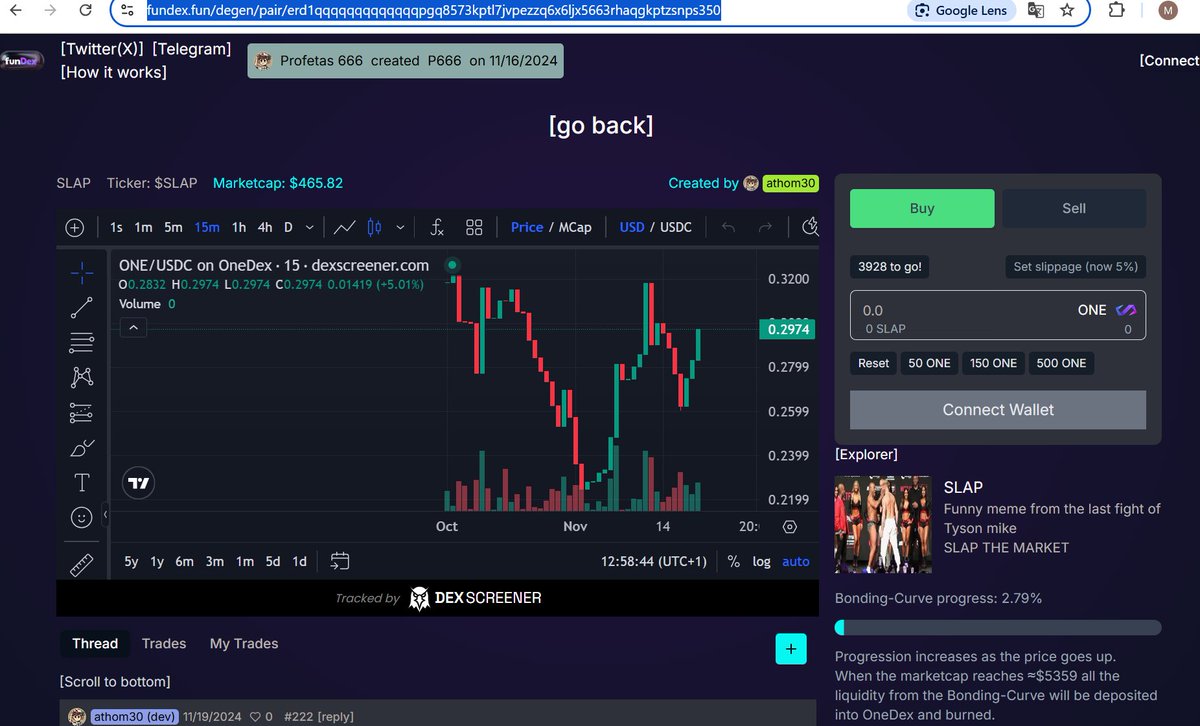
Task: Select the candlestick chart style icon
Action: coord(374,227)
